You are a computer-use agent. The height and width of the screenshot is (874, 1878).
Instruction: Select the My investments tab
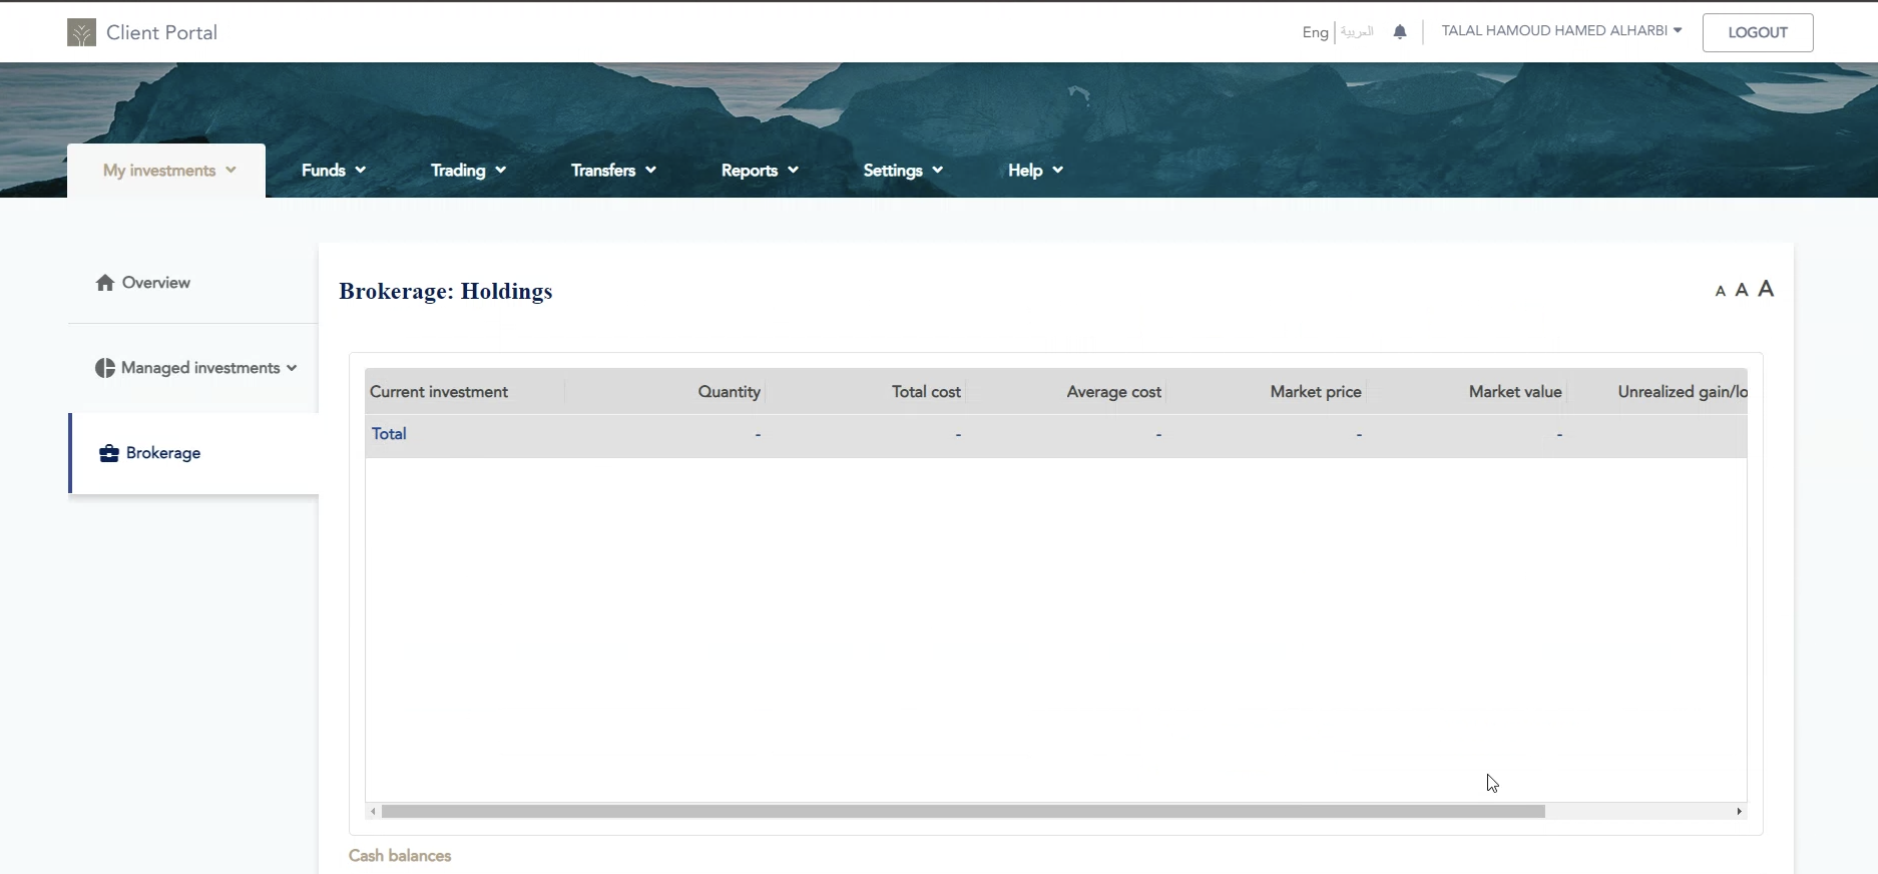pos(167,170)
